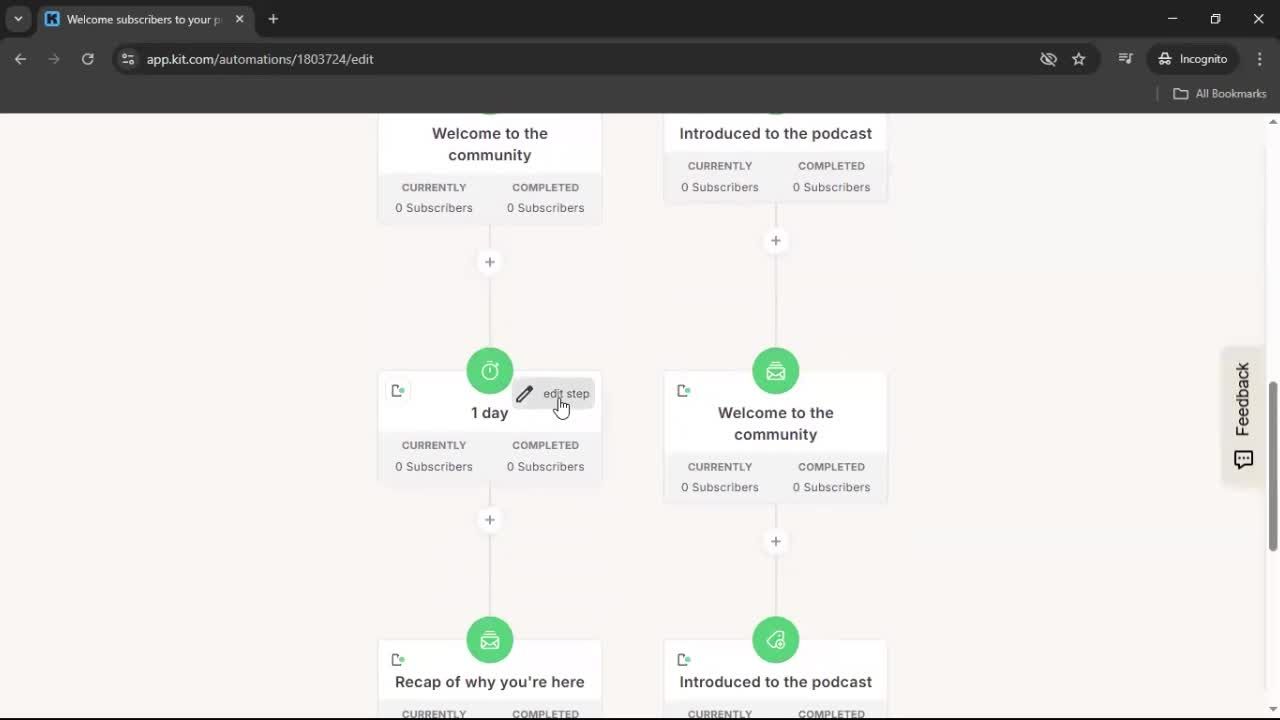Click the email icon on Welcome to the community step
This screenshot has height=720, width=1280.
775,371
